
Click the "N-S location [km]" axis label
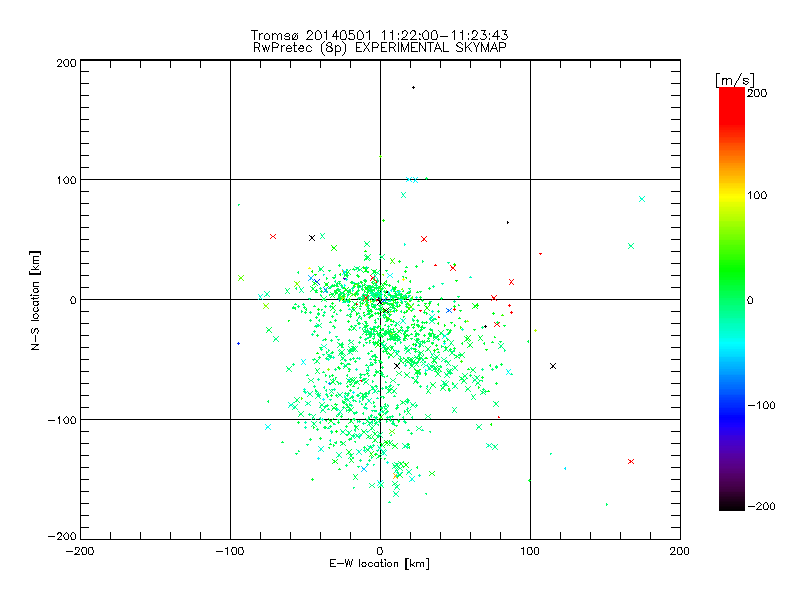(35, 300)
